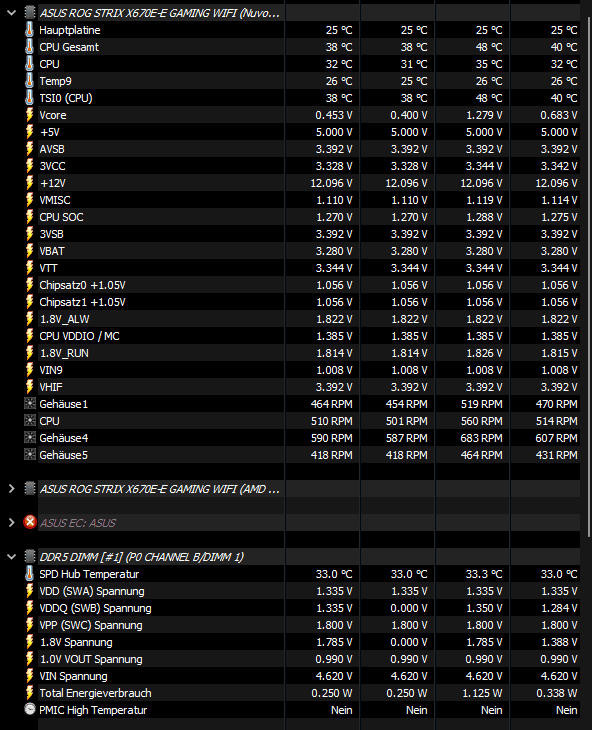Click the thermometer icon next to Hauptplatine

(29, 30)
